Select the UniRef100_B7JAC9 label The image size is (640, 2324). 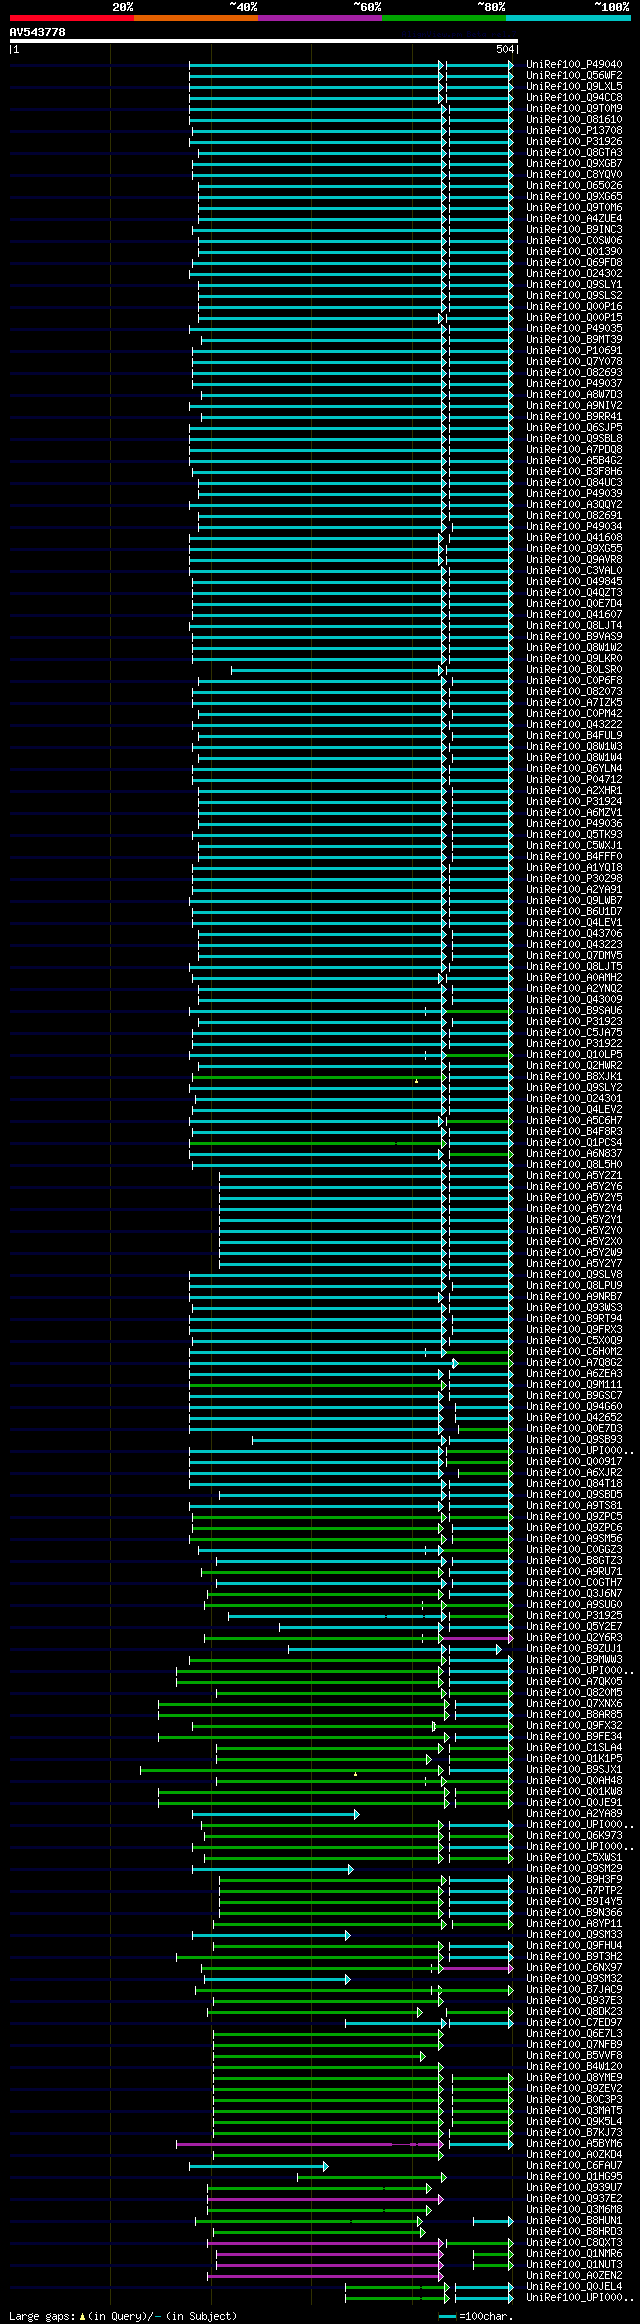574,1989
